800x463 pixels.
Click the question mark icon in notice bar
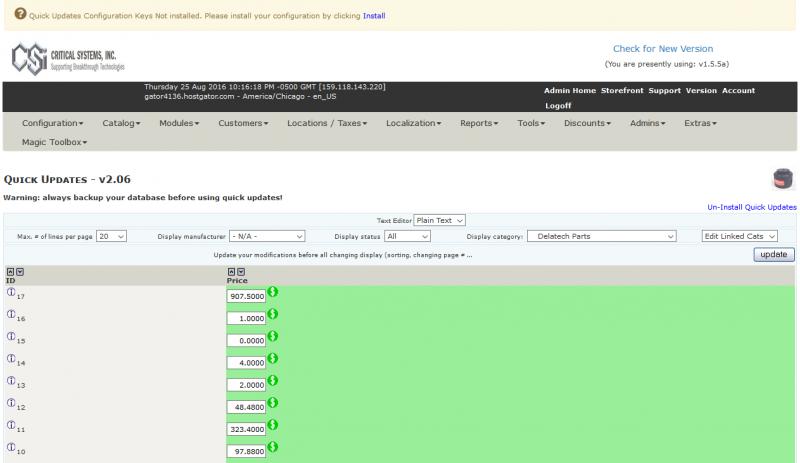pos(20,14)
